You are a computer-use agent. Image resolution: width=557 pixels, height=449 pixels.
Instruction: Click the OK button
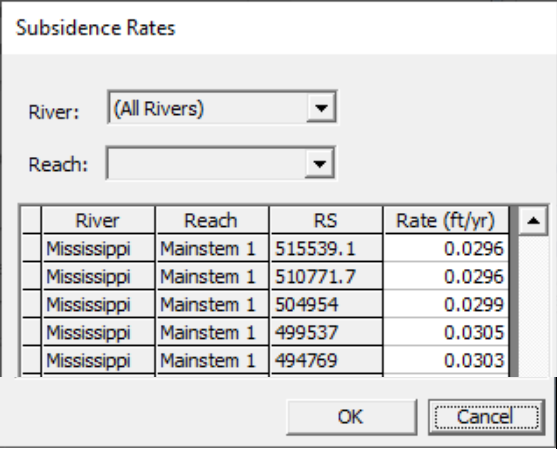(352, 417)
